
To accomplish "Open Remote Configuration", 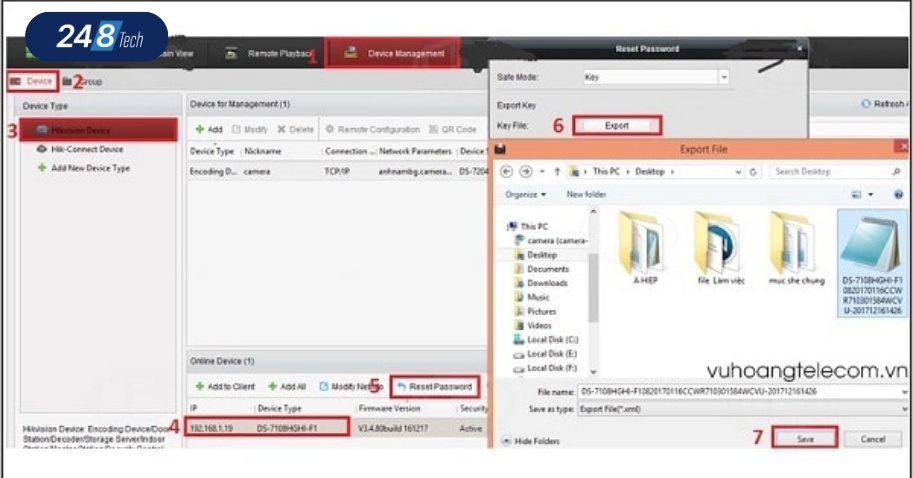I will click(372, 129).
